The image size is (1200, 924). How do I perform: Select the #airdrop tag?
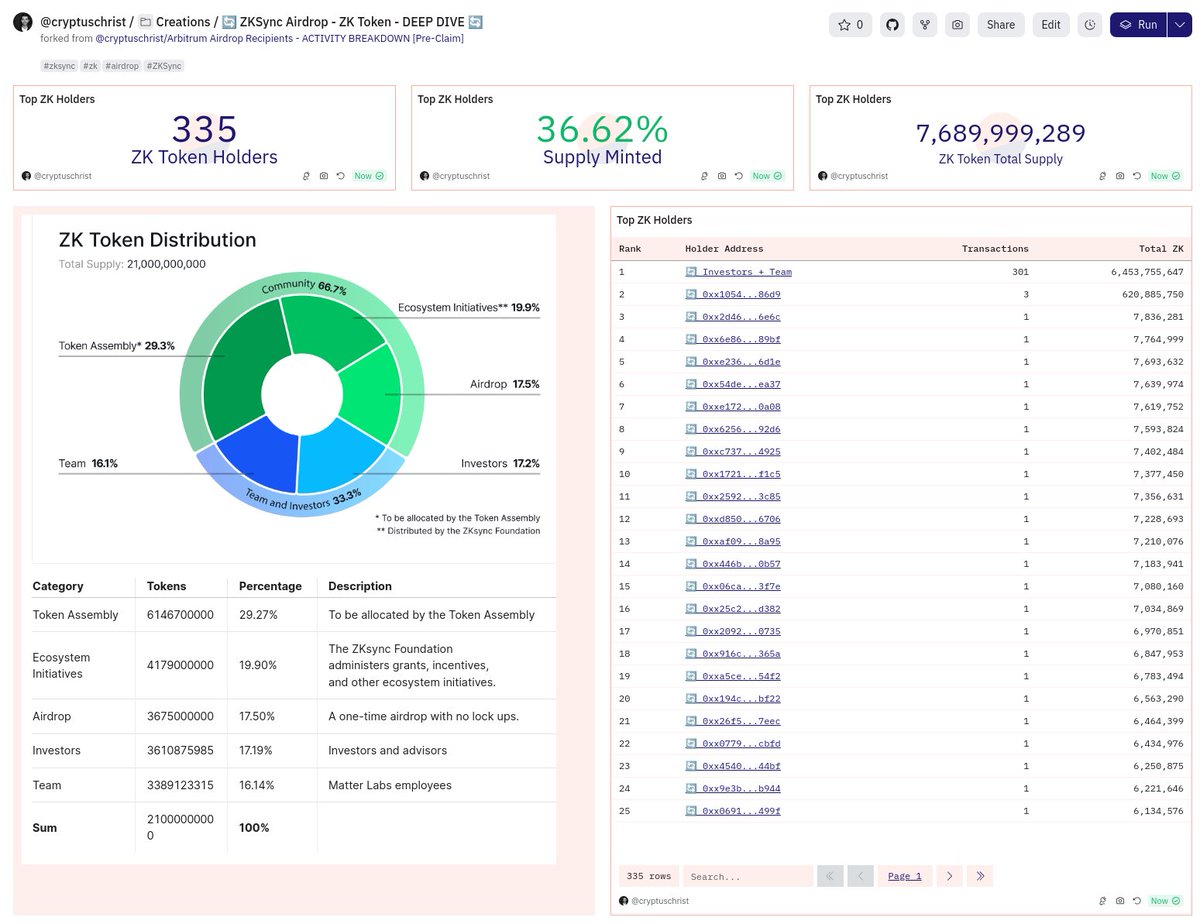point(122,66)
